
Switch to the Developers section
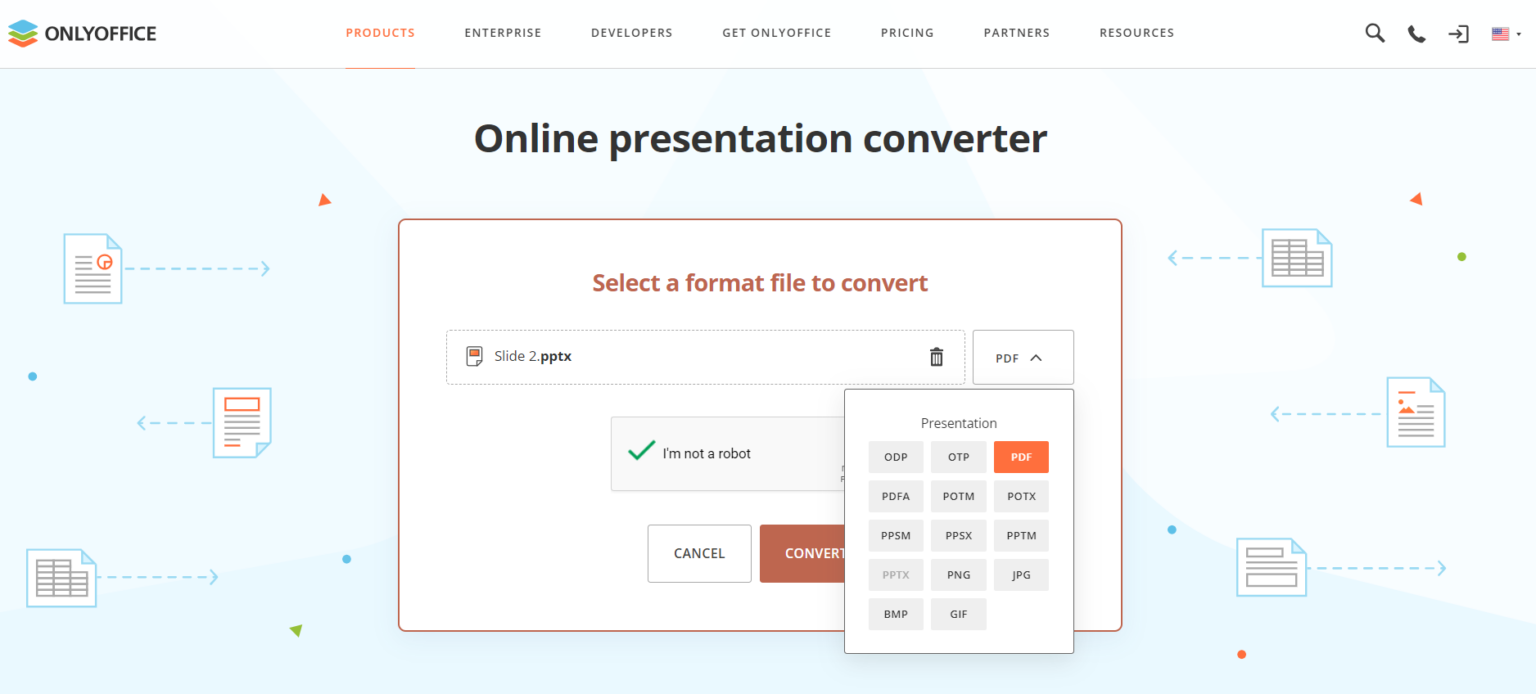[631, 32]
